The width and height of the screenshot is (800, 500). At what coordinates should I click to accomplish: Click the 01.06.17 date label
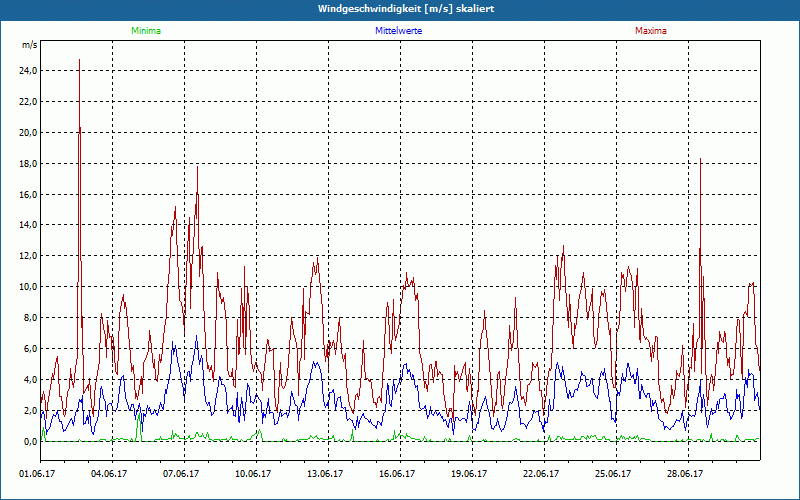[37, 474]
